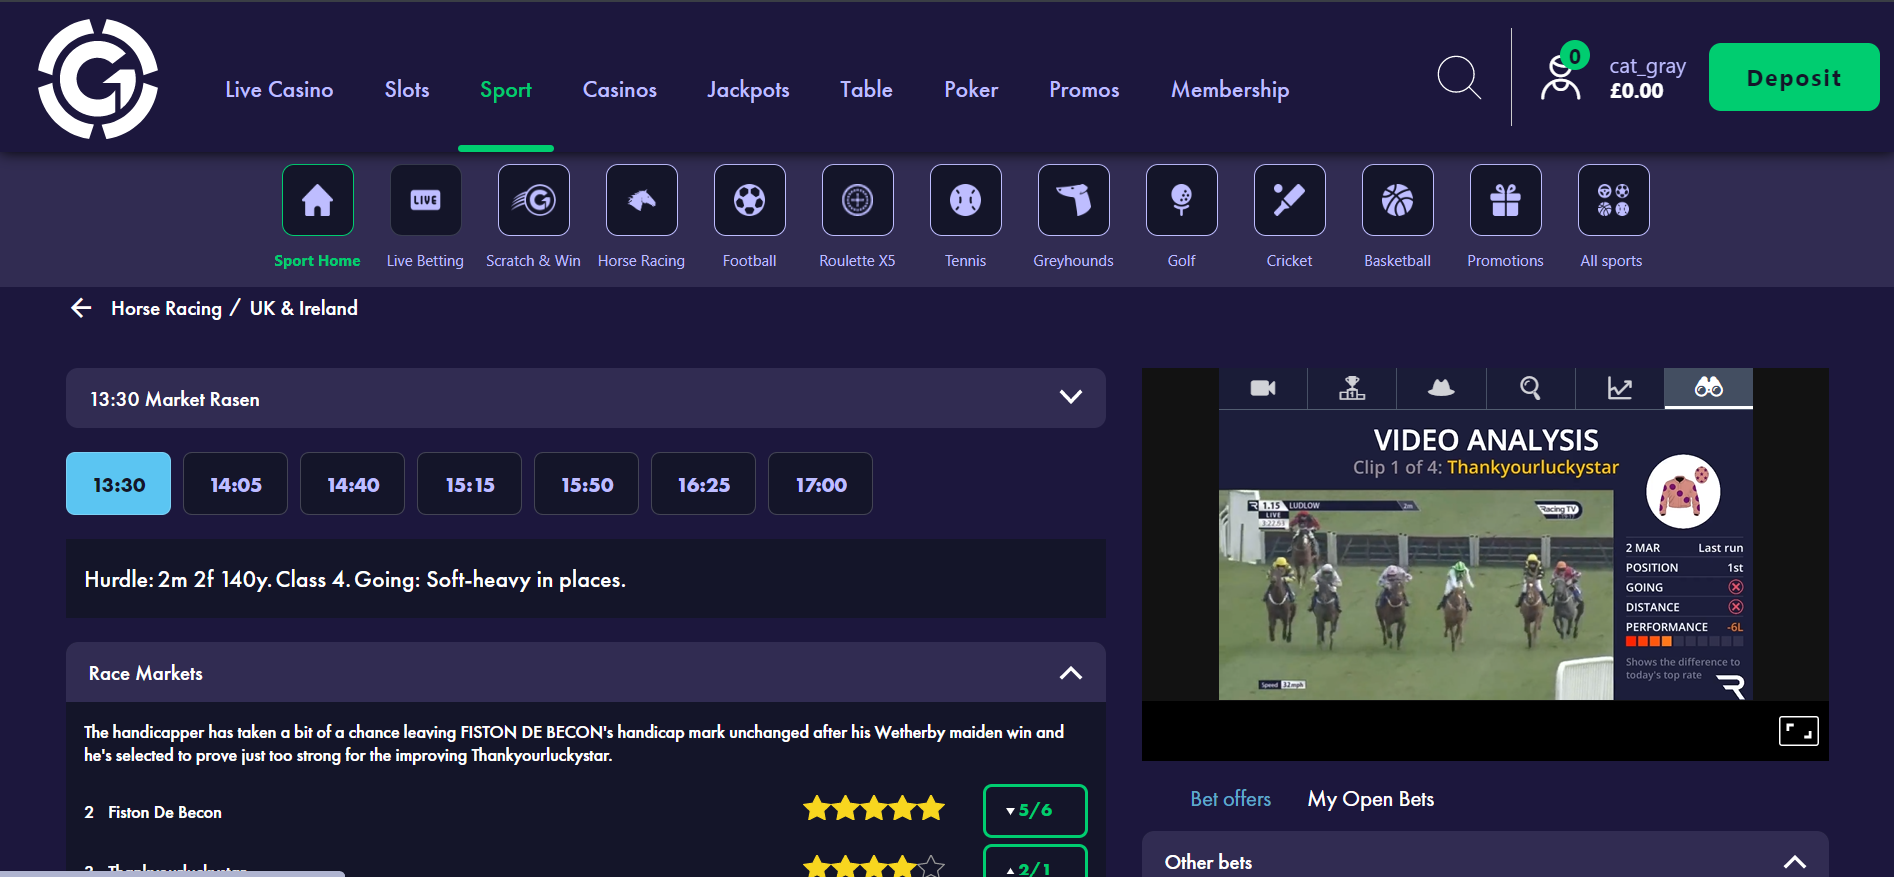Screen dimensions: 1894x877
Task: Click the performance rating bar
Action: point(1684,641)
